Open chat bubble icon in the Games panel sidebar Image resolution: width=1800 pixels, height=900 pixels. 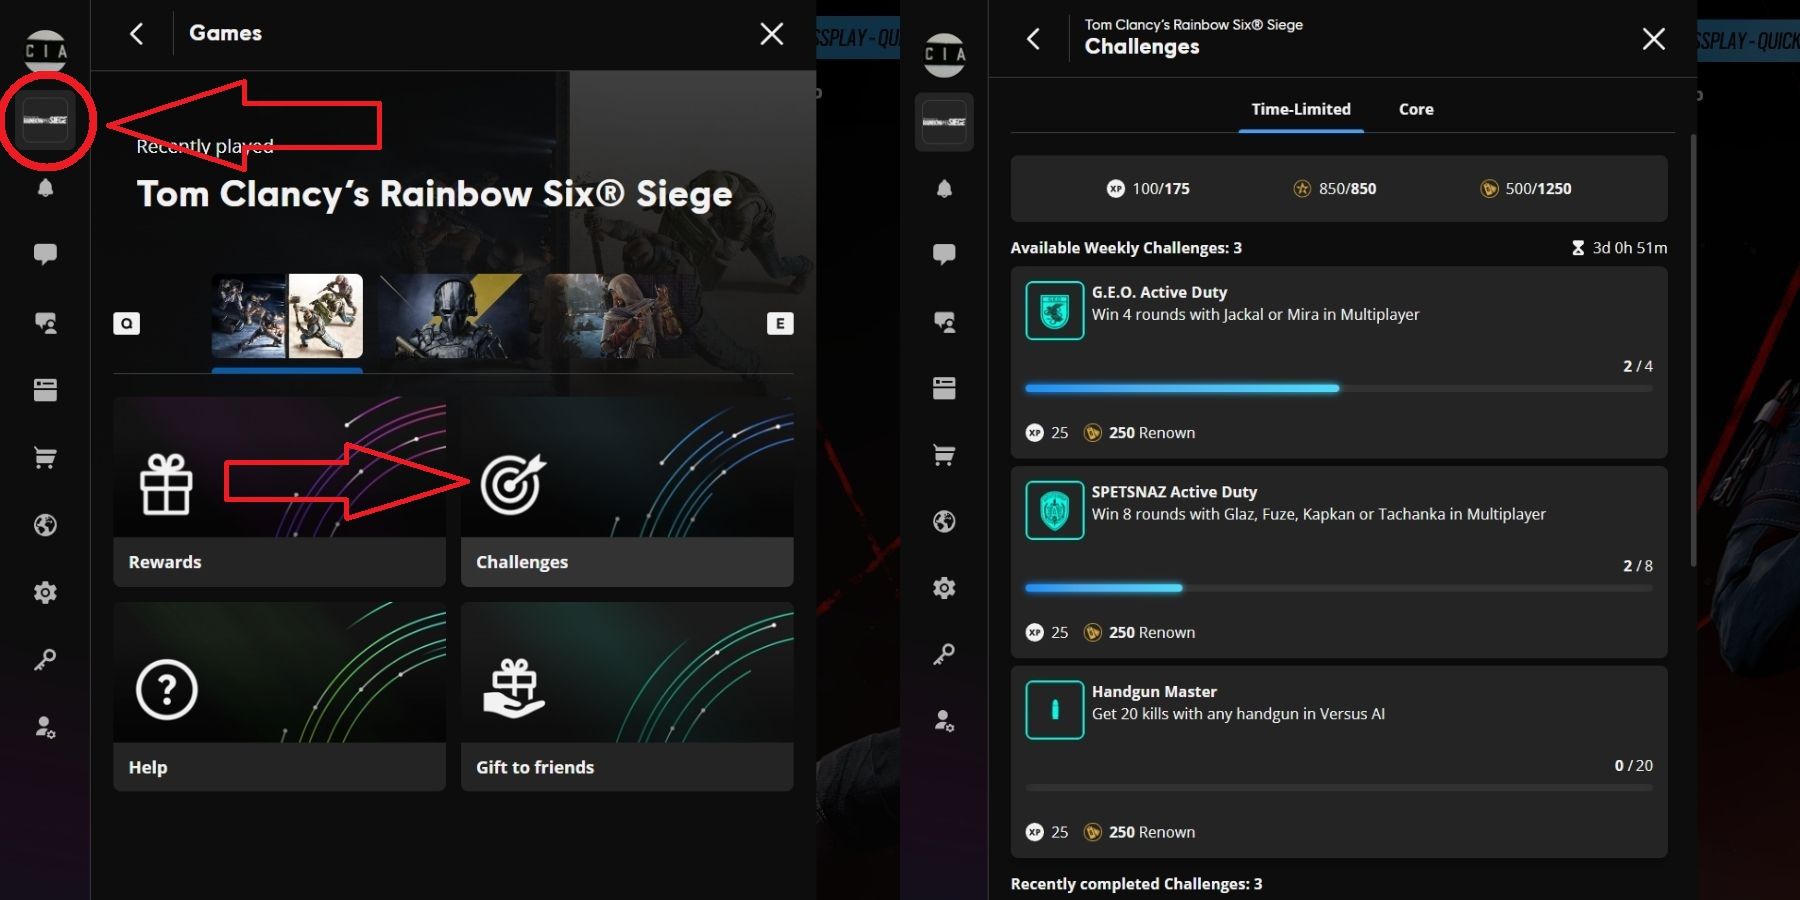pos(45,254)
